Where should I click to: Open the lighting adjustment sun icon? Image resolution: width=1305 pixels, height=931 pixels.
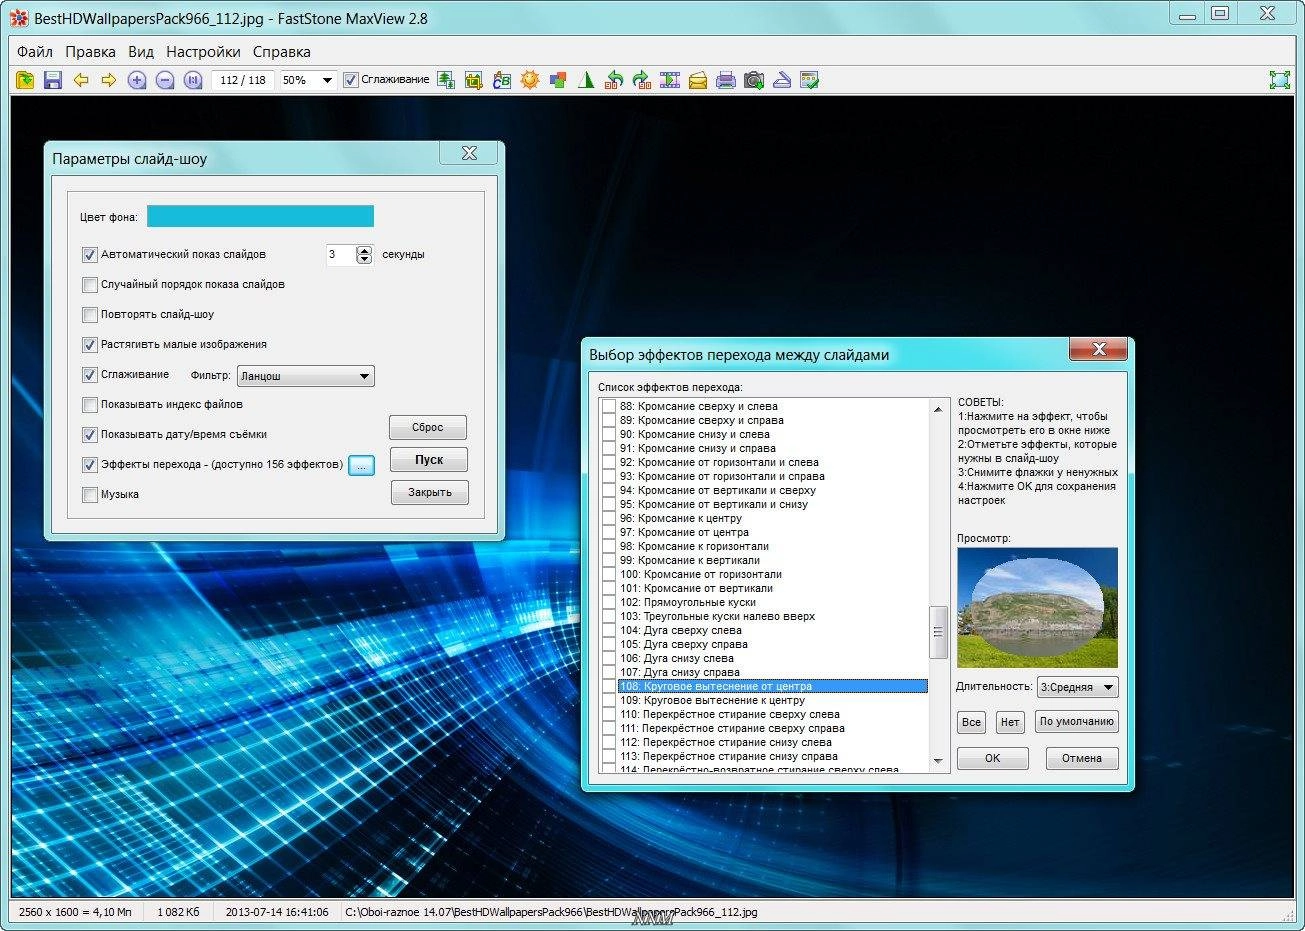530,80
